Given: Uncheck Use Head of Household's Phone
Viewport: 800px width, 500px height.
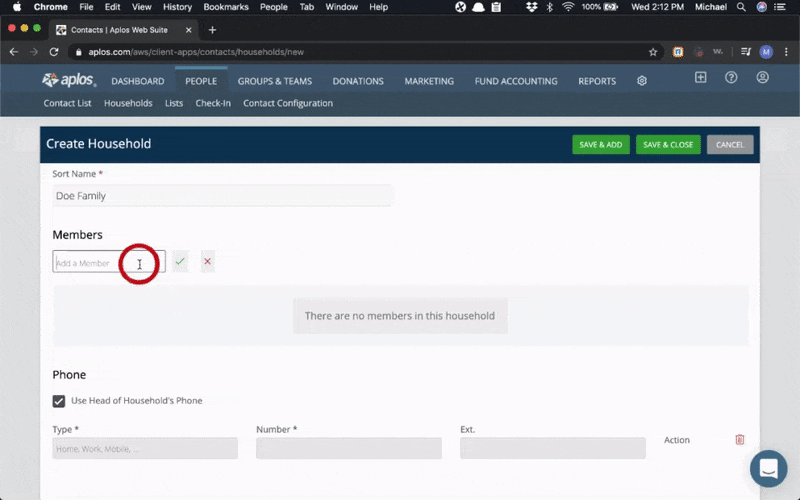Looking at the screenshot, I should 59,401.
